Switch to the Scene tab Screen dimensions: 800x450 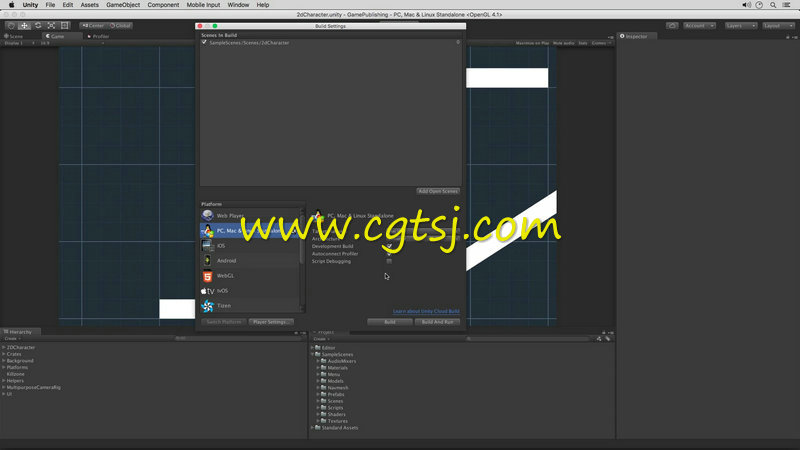pos(14,36)
